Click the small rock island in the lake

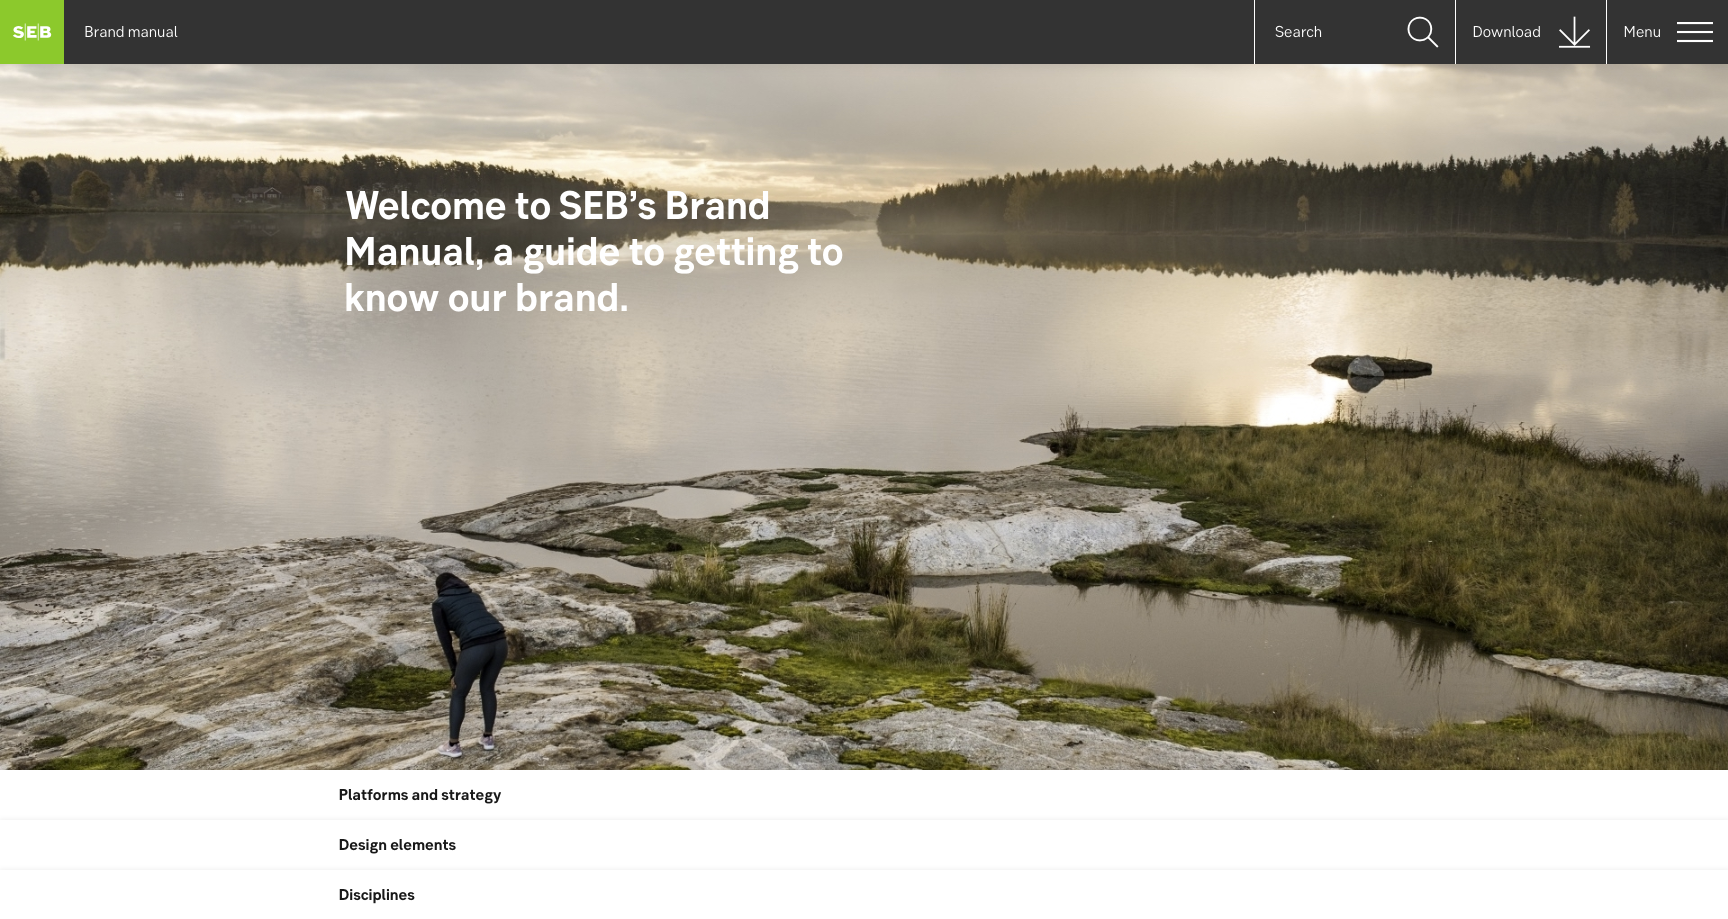[x=1371, y=367]
